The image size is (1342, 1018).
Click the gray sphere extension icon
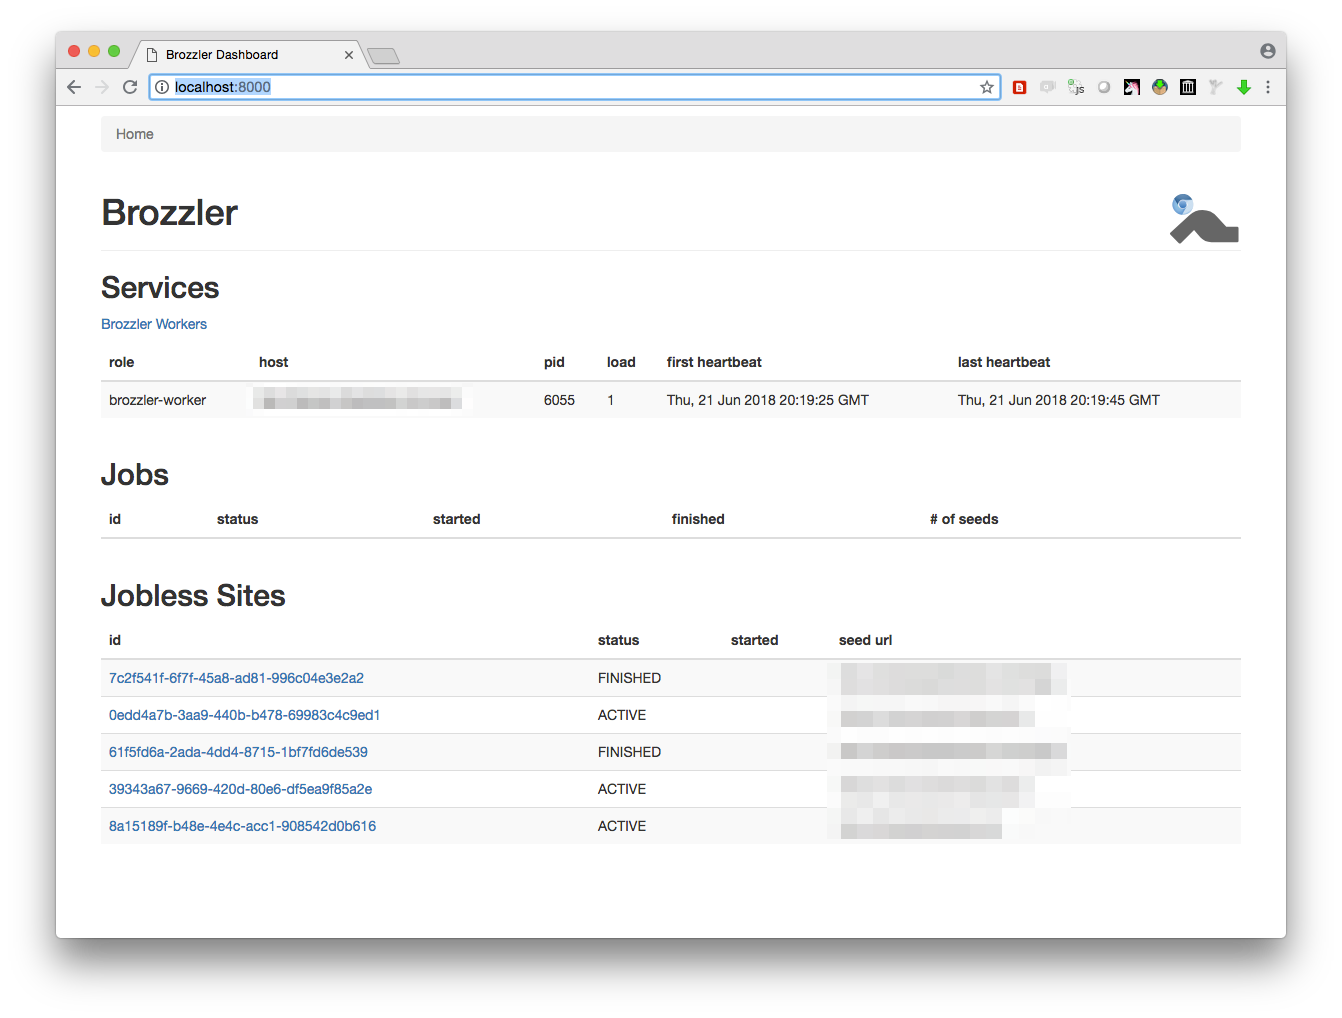click(1104, 87)
